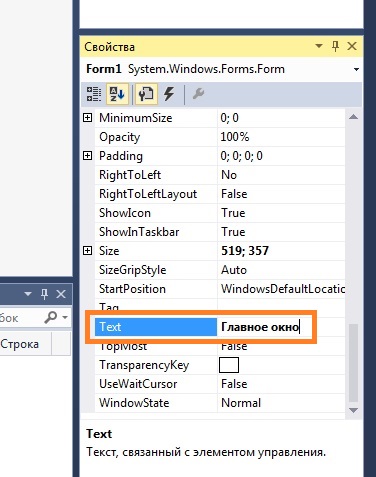Click the properties scroll down arrow
The image size is (376, 477).
353,410
